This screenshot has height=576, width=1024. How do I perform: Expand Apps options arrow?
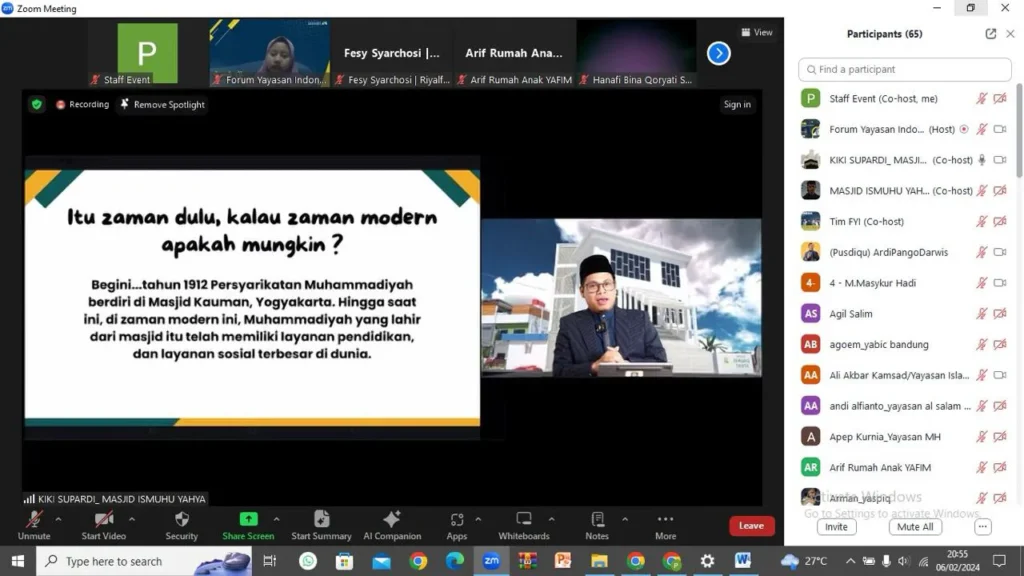[x=478, y=519]
